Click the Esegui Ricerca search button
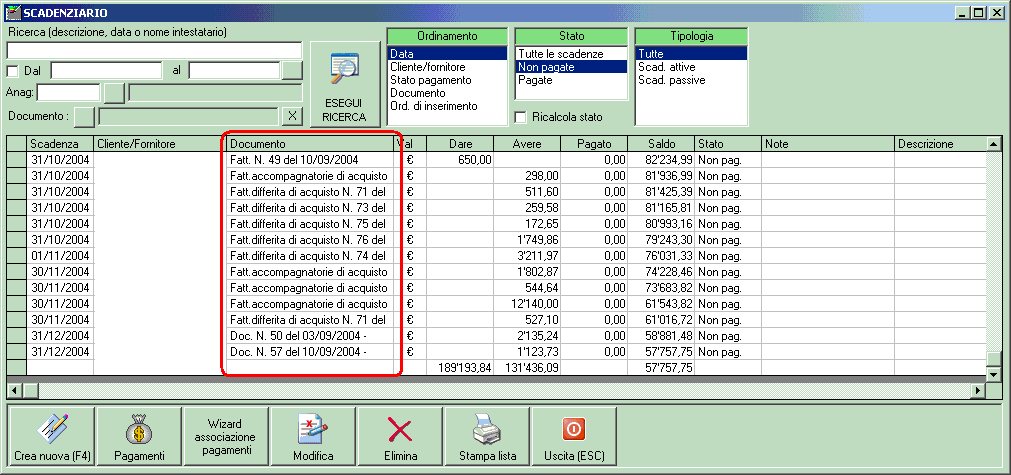 pos(344,84)
